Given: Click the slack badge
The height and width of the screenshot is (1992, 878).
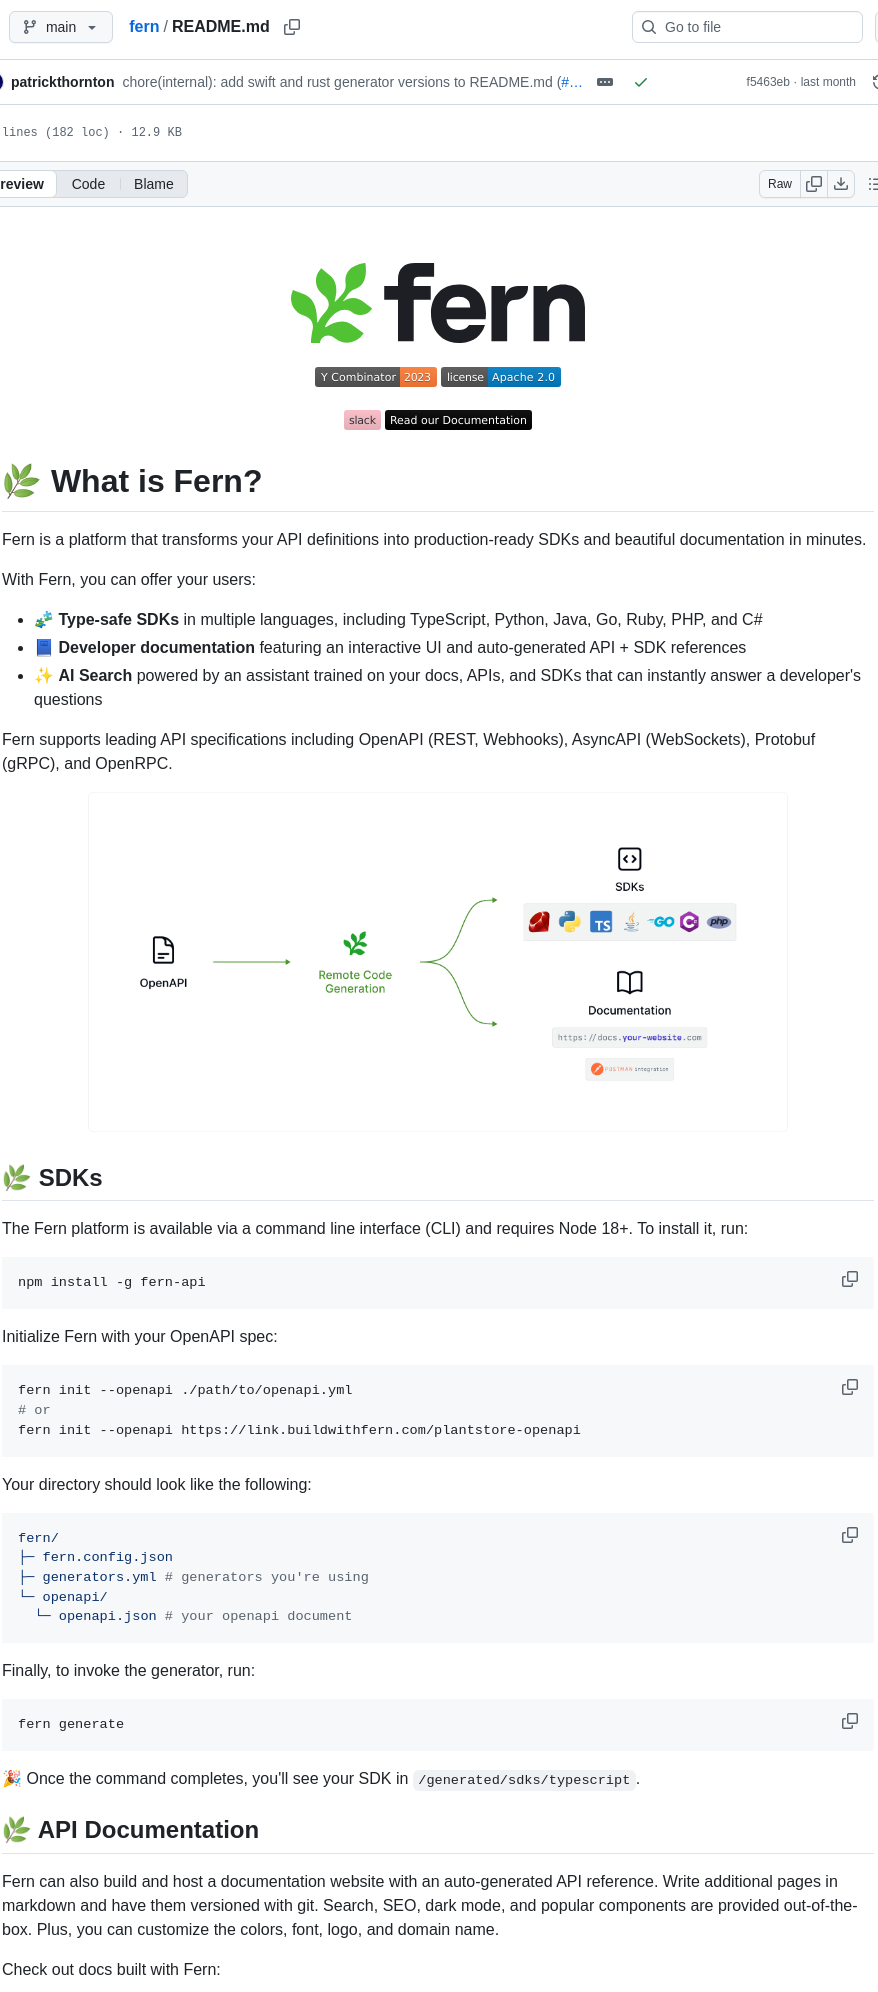Looking at the screenshot, I should point(362,420).
